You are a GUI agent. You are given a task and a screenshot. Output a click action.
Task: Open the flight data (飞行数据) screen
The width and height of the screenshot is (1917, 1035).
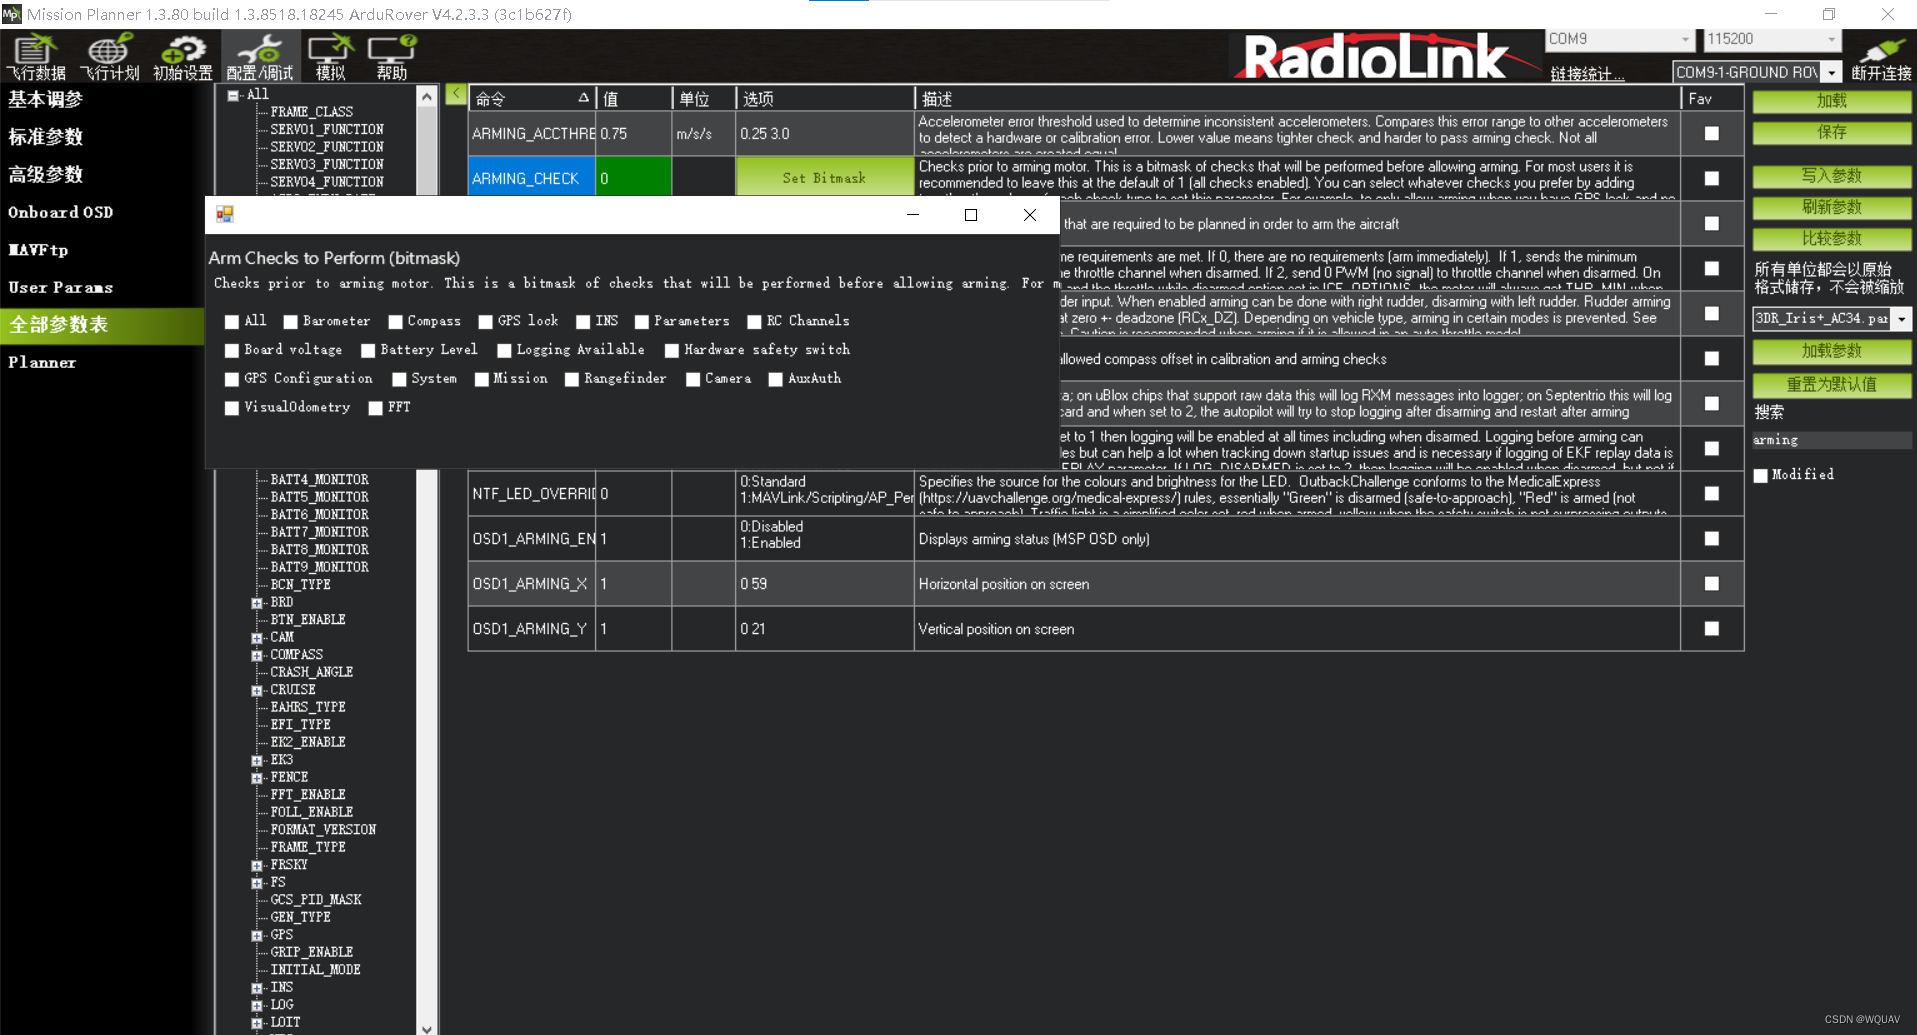point(36,57)
